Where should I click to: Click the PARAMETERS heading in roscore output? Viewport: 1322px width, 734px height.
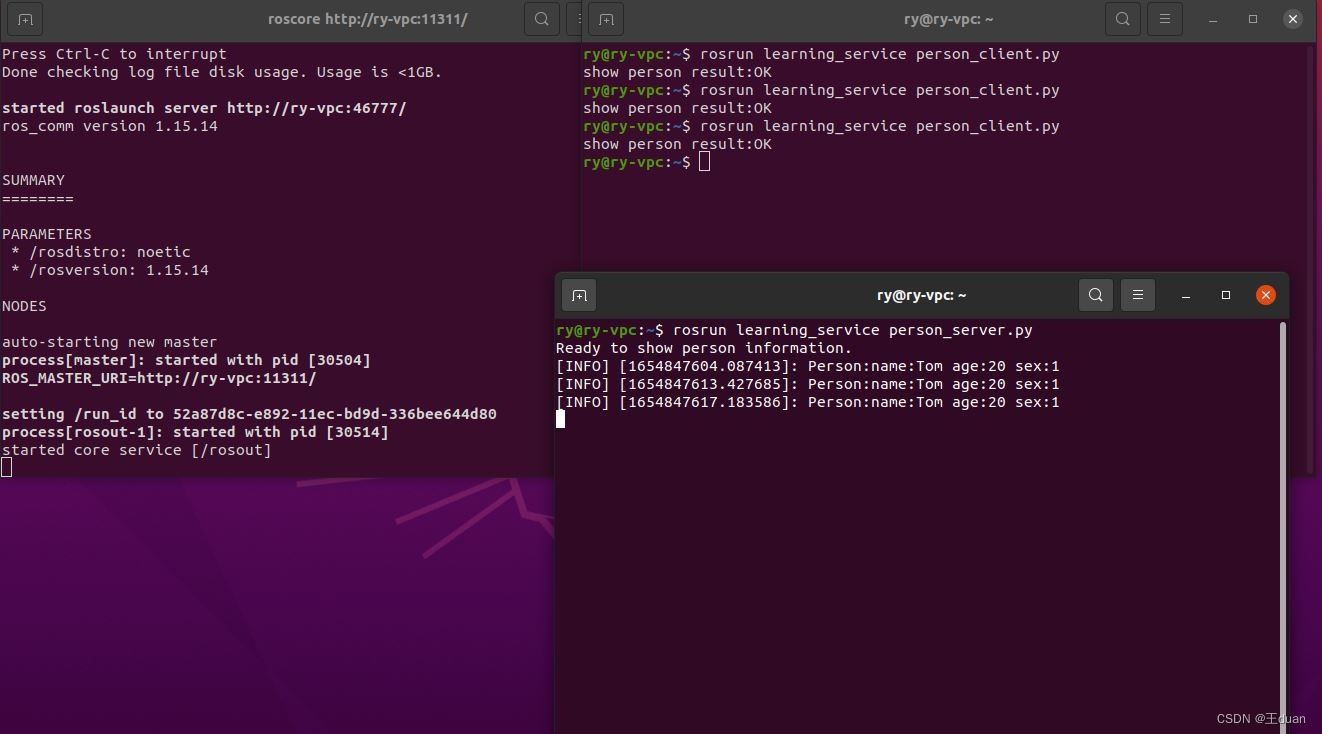(47, 234)
